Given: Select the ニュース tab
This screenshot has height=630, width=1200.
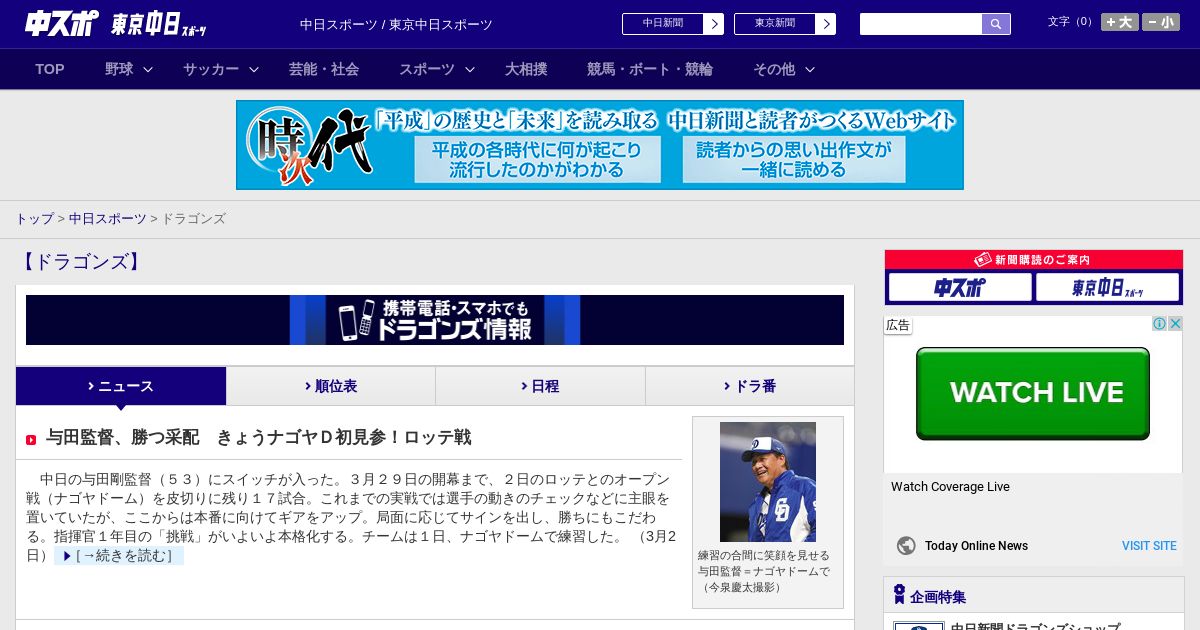Looking at the screenshot, I should 121,386.
